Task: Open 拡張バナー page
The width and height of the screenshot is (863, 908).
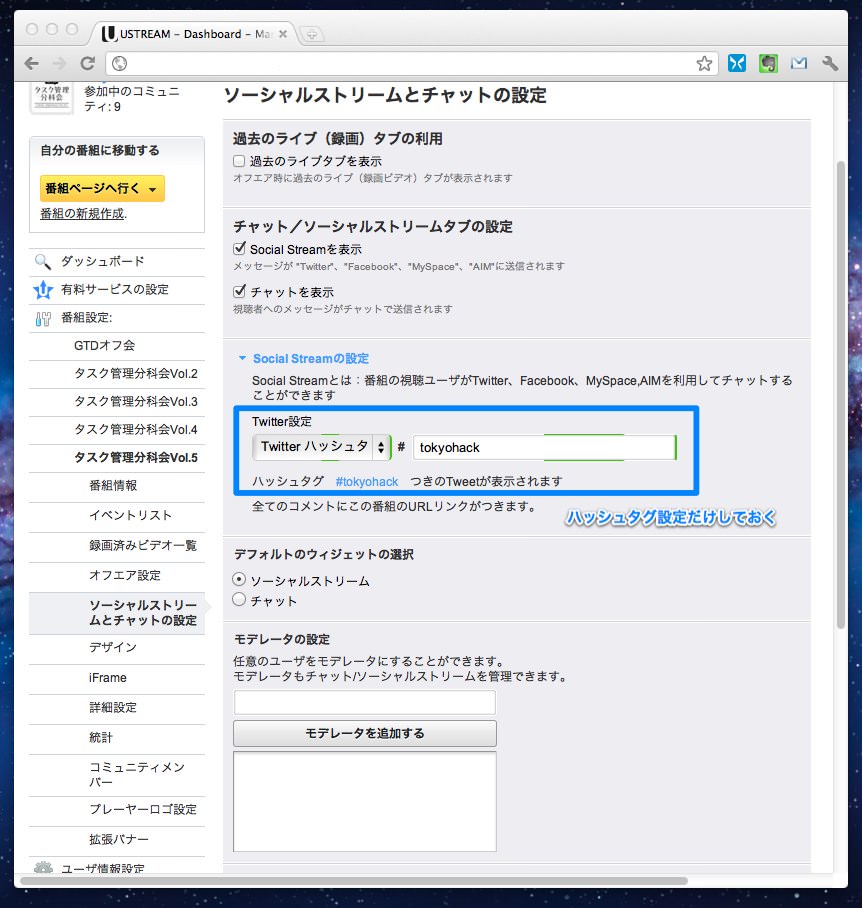Action: click(119, 840)
